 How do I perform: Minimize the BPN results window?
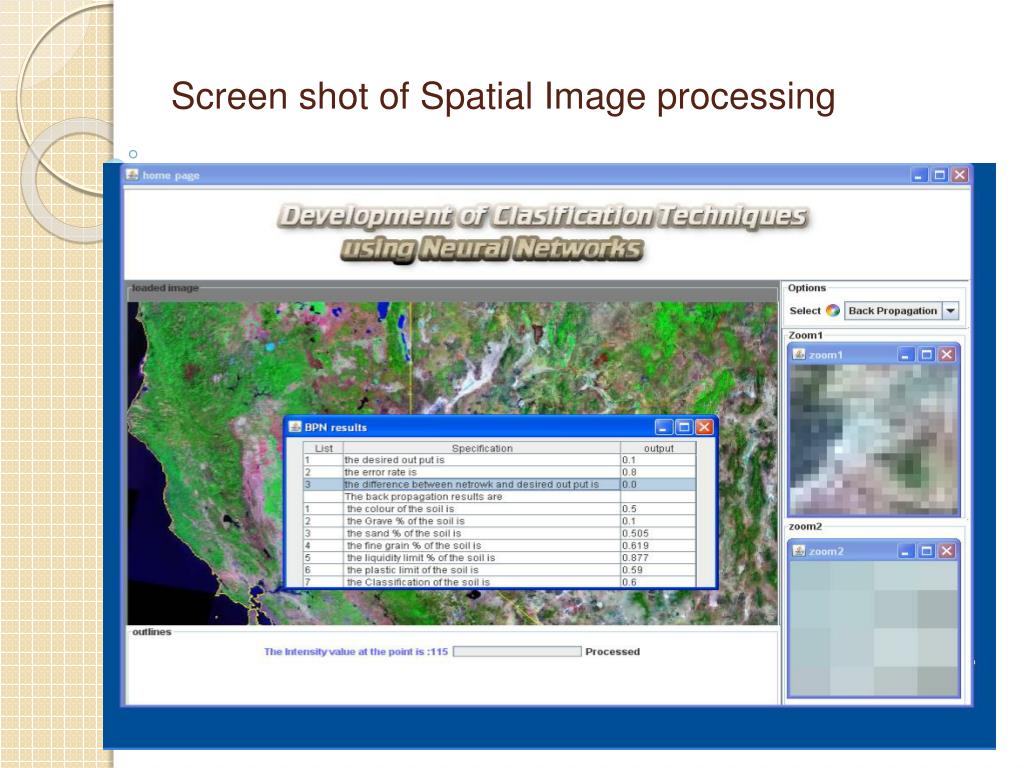[664, 427]
